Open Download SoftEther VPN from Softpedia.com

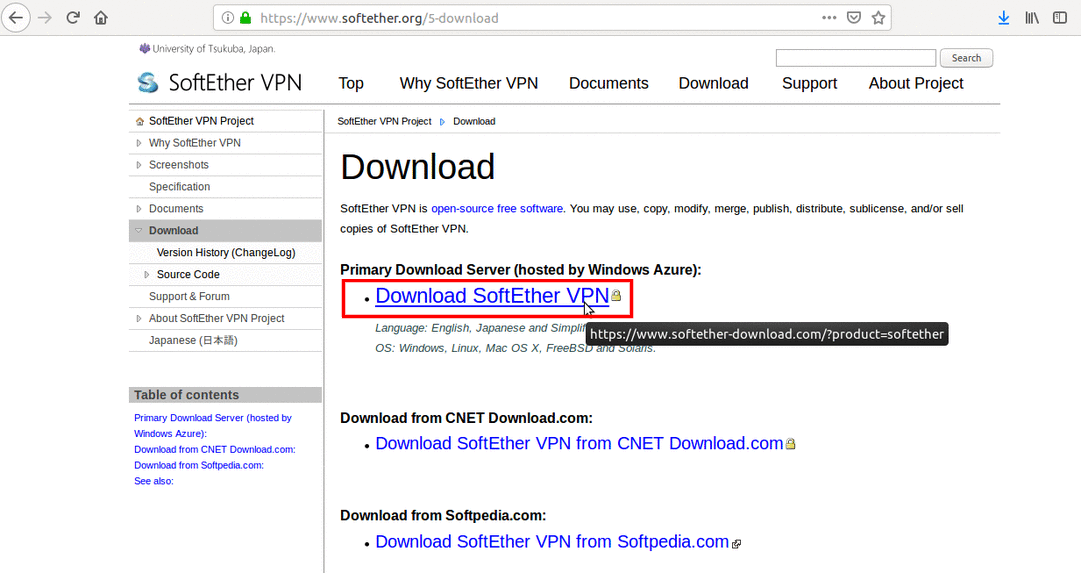click(x=552, y=542)
